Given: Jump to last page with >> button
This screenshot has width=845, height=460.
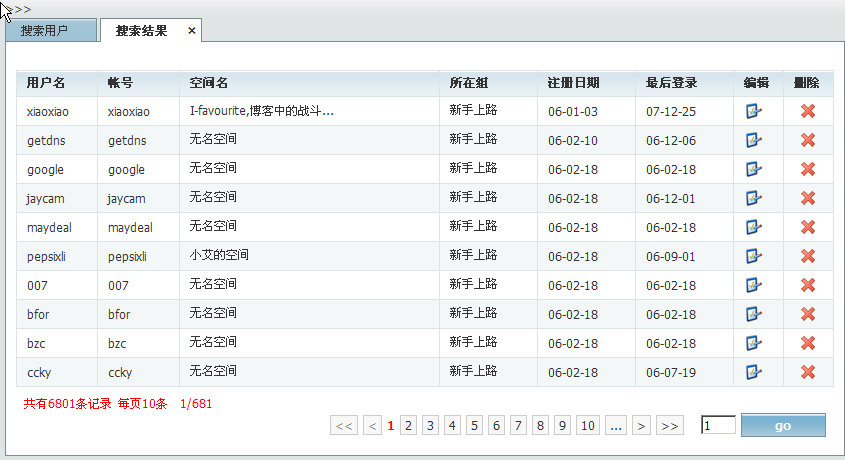Looking at the screenshot, I should pos(670,426).
